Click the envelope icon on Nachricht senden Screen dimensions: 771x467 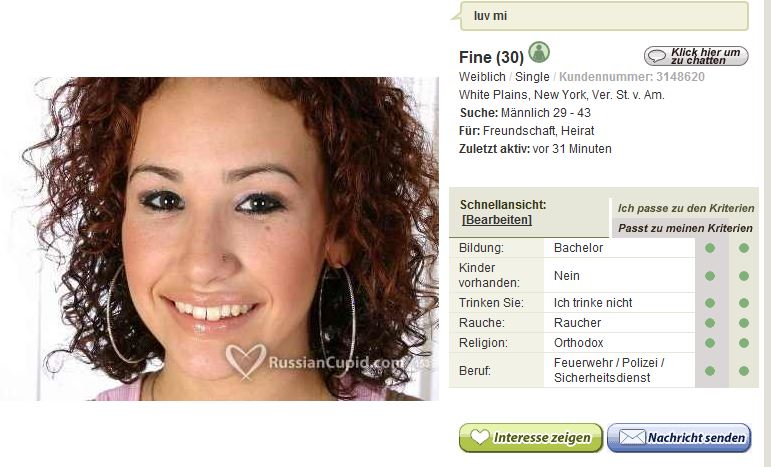631,437
